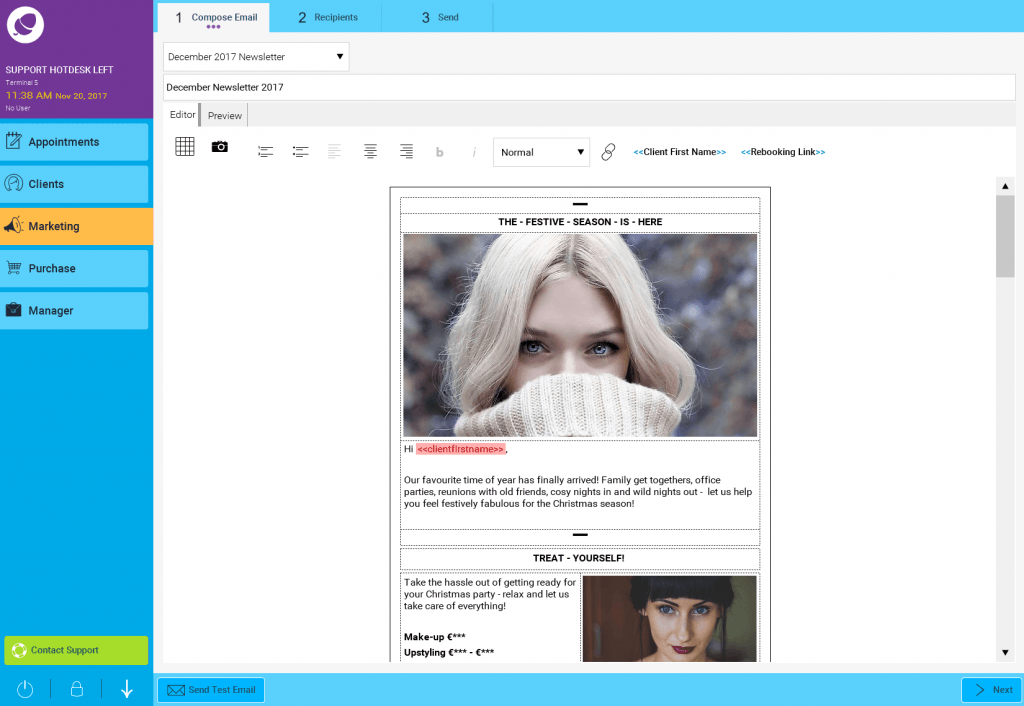The image size is (1024, 706).
Task: Click the lock icon at the bottom left
Action: tap(75, 689)
